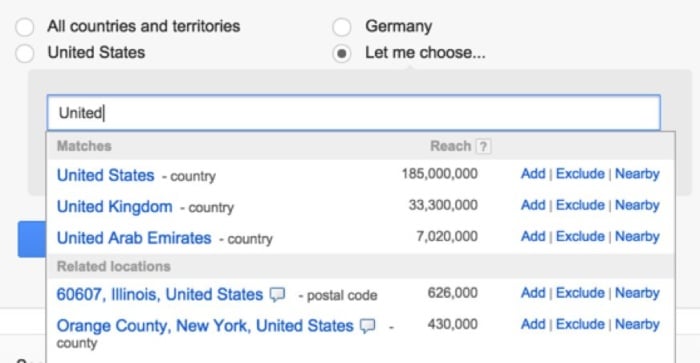Select All countries and territories radio button
The height and width of the screenshot is (363, 700).
pos(25,27)
